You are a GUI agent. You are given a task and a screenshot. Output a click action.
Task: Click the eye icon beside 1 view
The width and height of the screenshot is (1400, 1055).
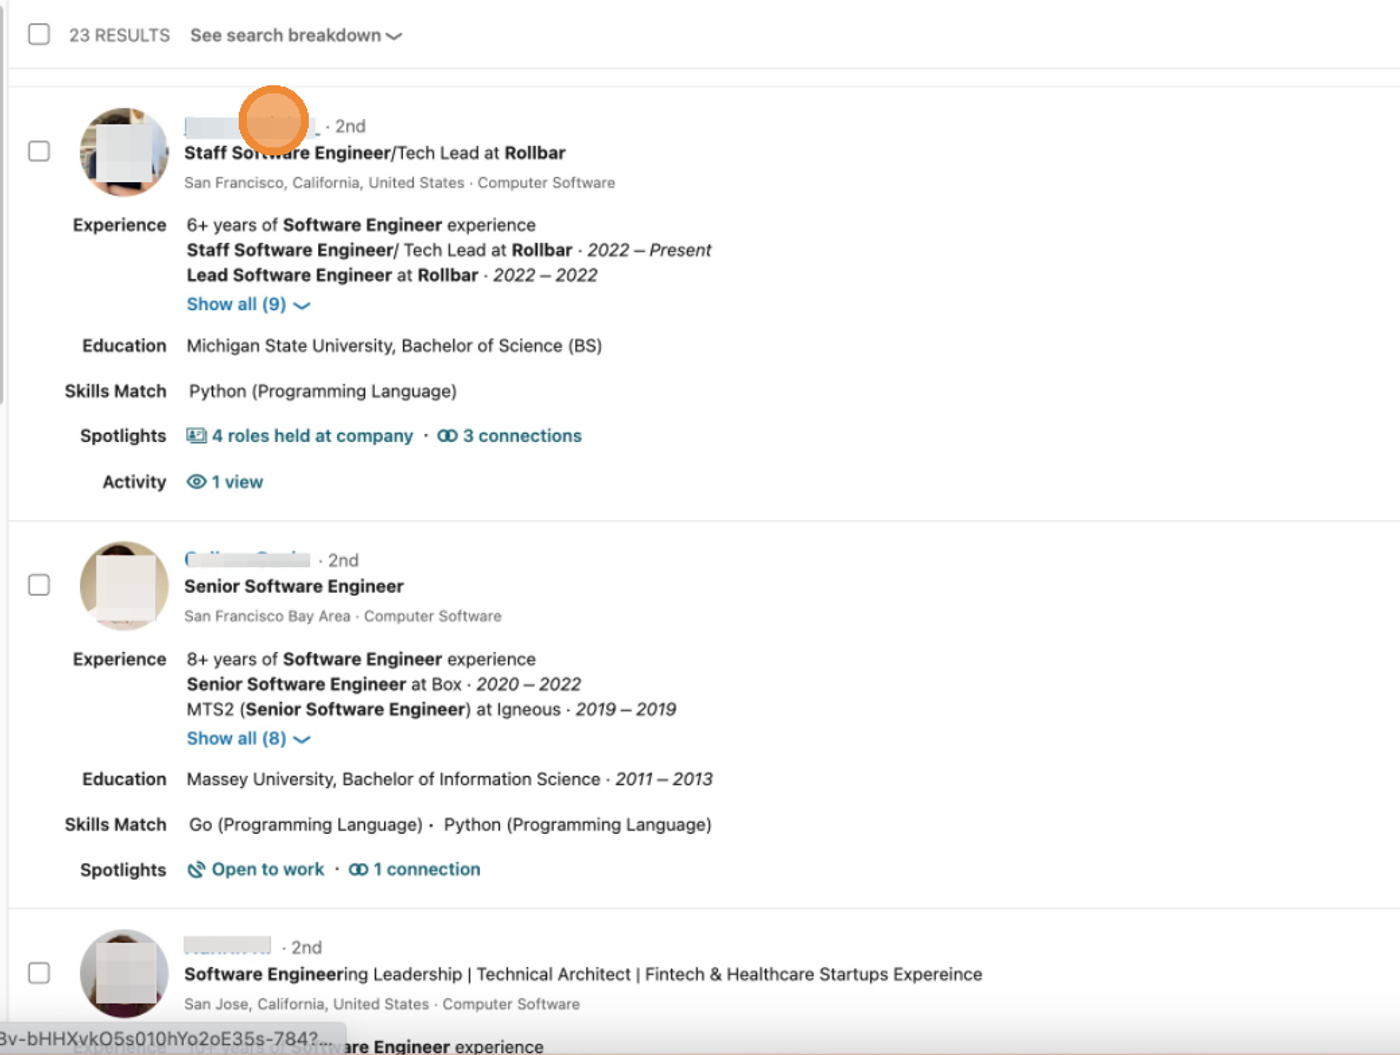coord(196,482)
